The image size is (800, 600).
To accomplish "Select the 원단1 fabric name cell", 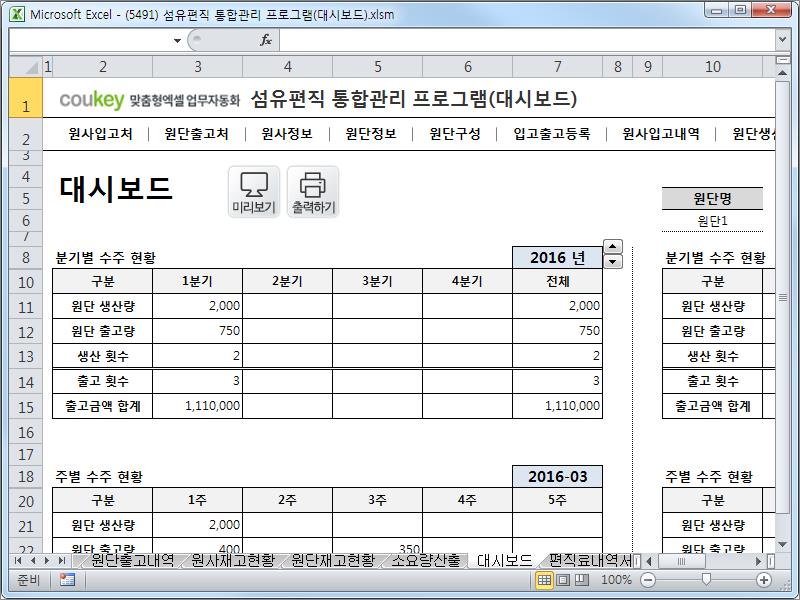I will 712,221.
